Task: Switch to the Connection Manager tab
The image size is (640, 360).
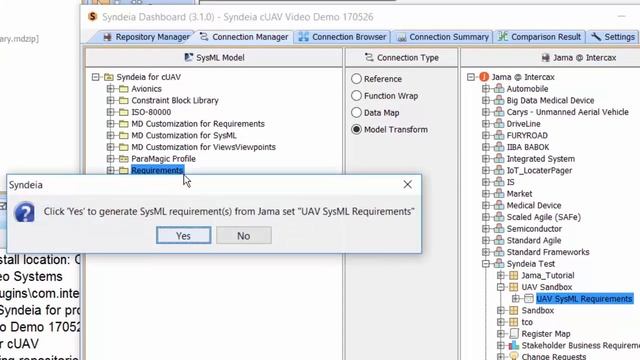Action: tap(244, 37)
